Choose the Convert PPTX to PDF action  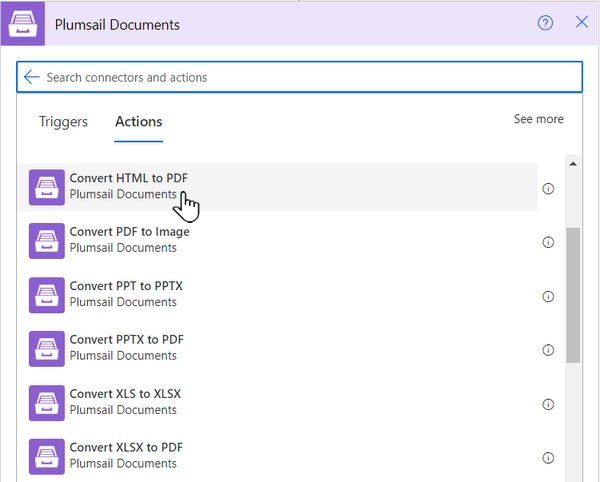[278, 349]
